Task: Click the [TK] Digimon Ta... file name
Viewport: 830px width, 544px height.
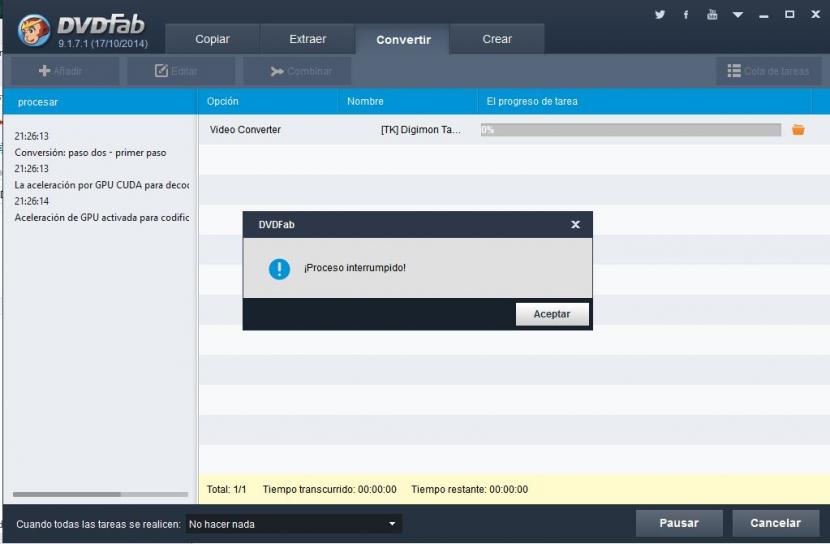Action: [421, 130]
